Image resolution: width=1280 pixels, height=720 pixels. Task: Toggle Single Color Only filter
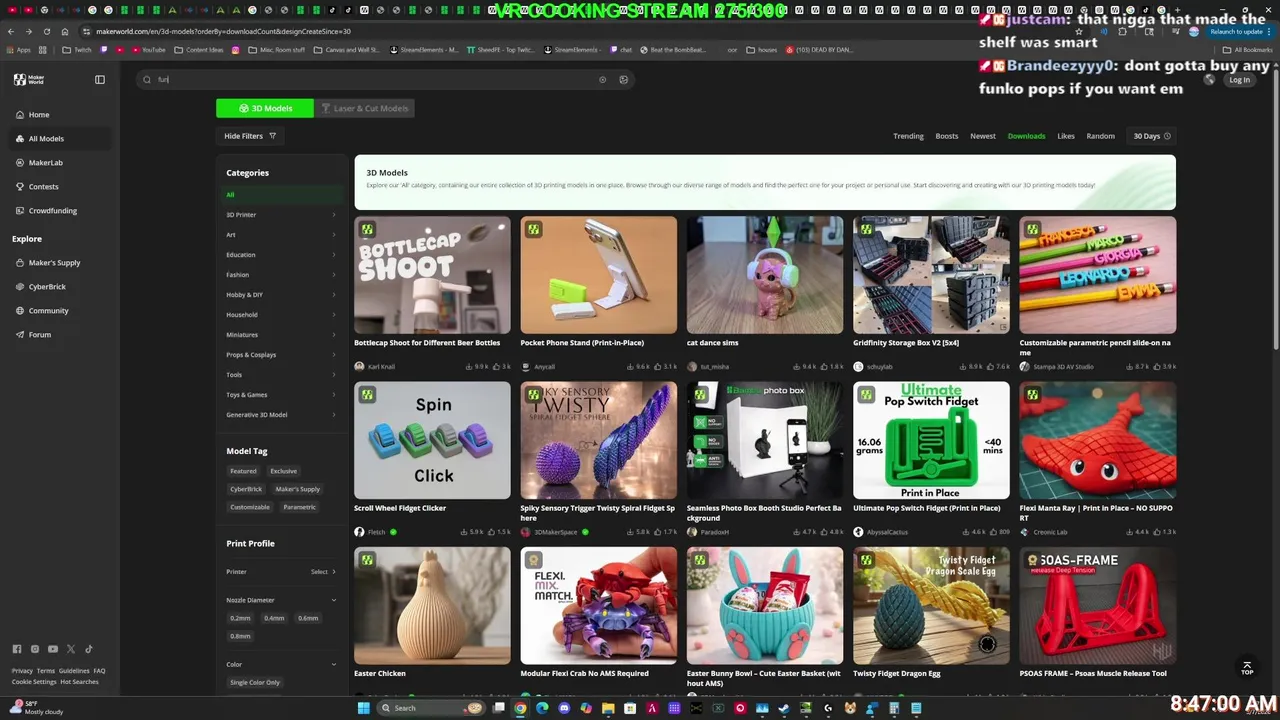tap(255, 682)
